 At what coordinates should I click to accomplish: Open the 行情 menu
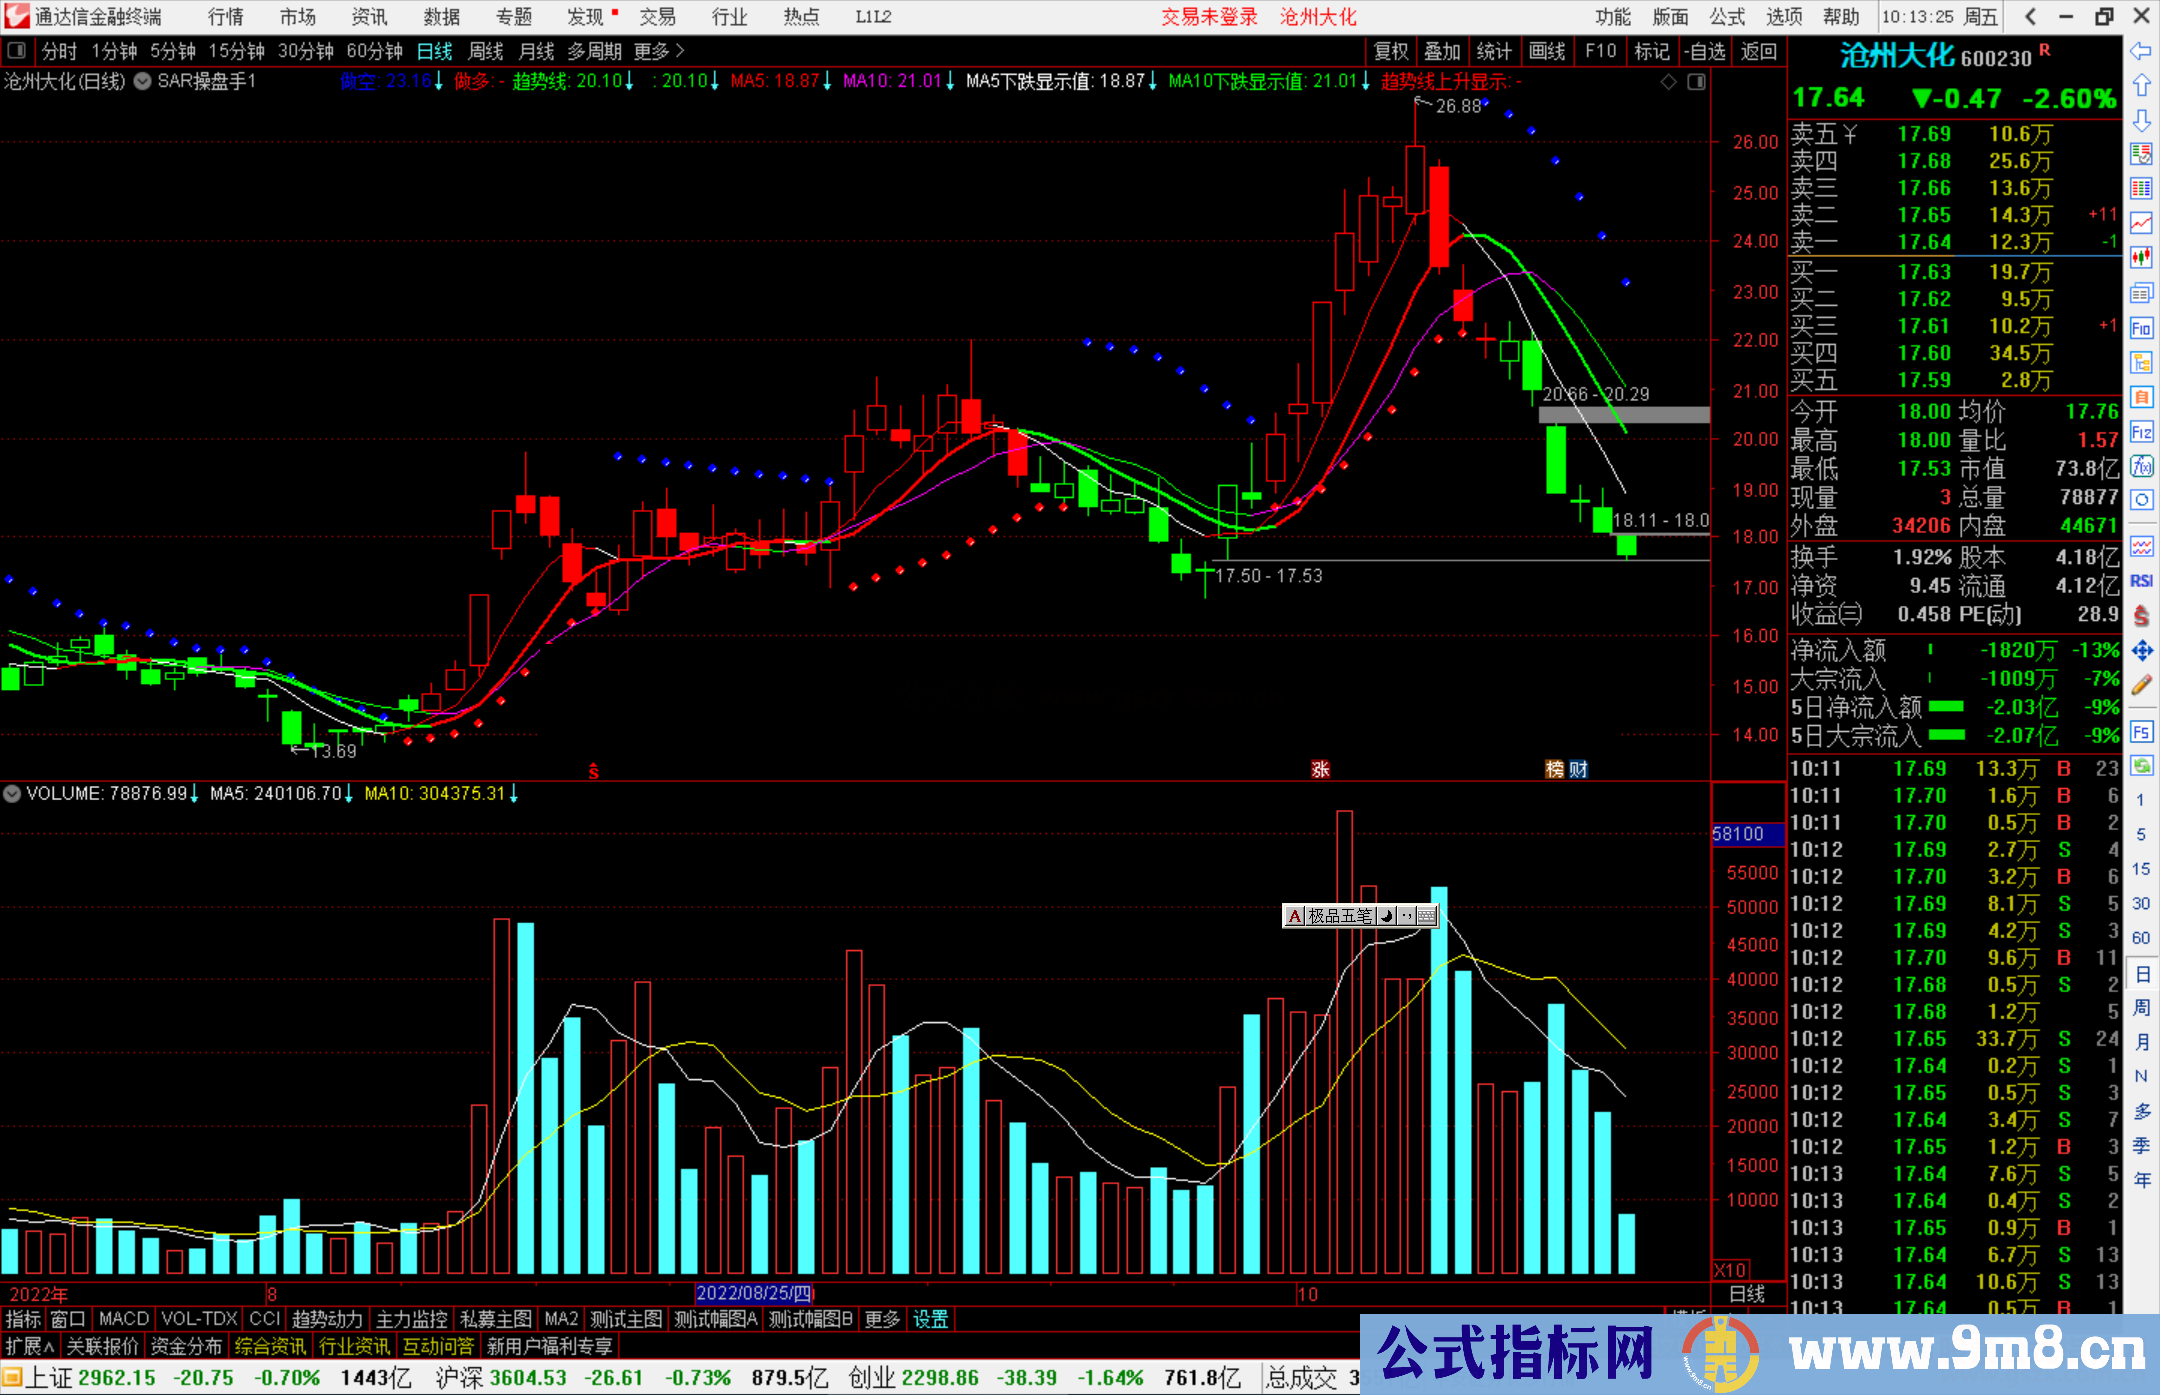pyautogui.click(x=226, y=17)
